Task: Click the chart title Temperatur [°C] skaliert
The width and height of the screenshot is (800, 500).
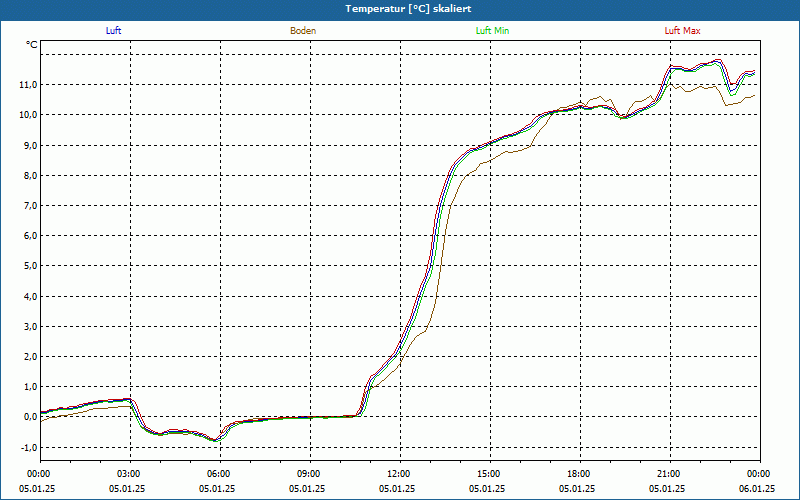Action: point(408,9)
